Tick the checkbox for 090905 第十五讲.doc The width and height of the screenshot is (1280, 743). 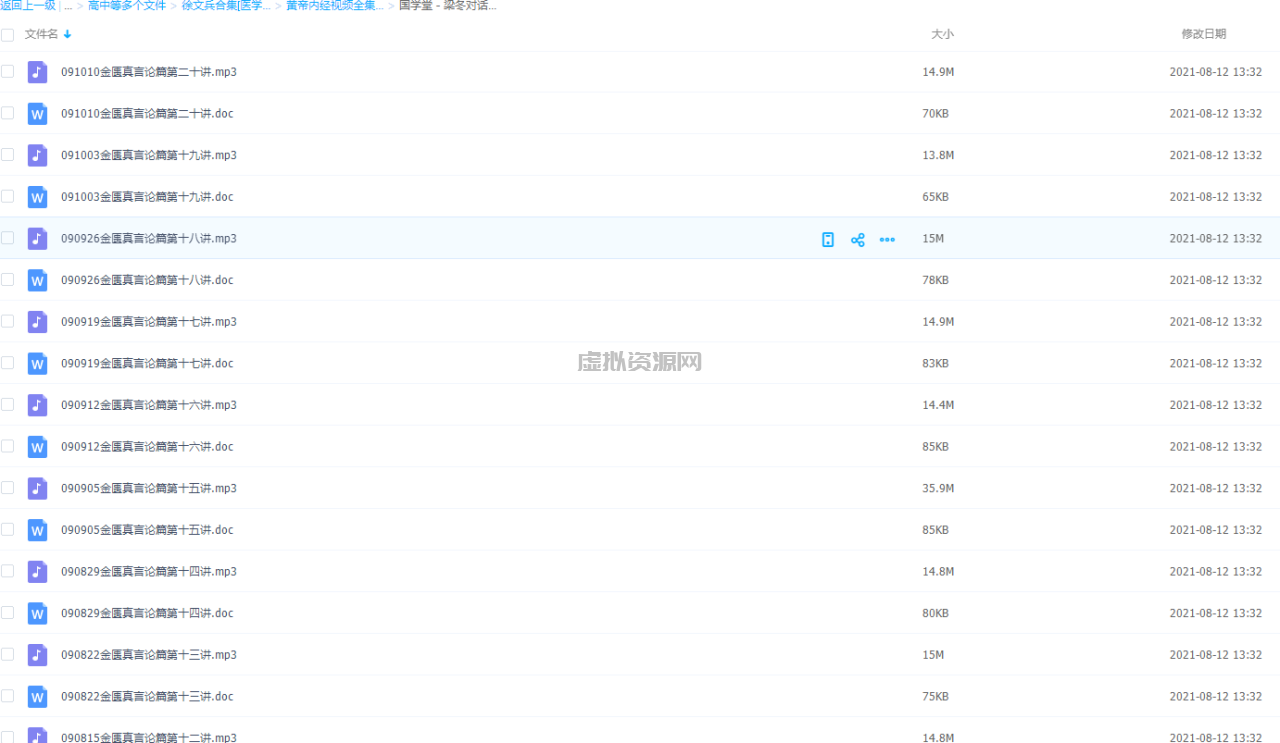[8, 529]
